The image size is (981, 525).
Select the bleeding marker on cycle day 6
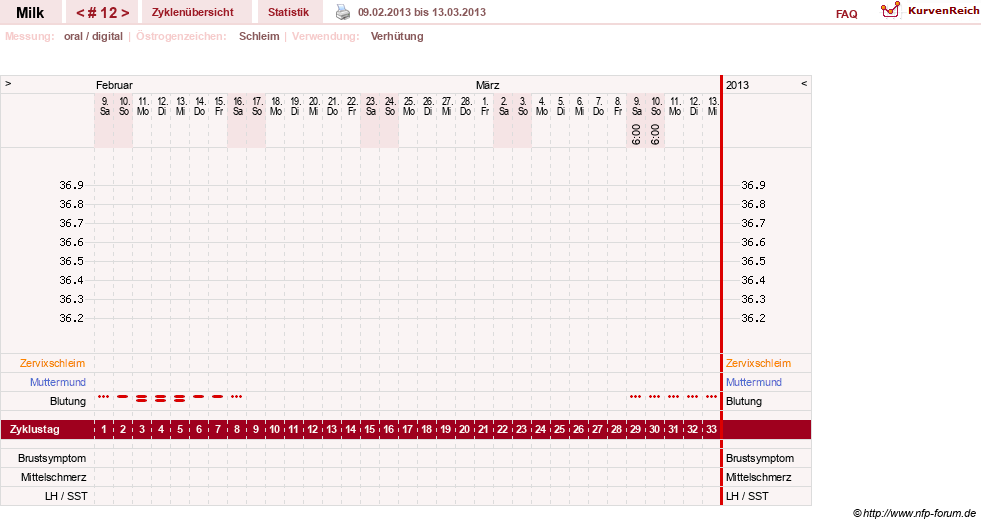(x=198, y=397)
